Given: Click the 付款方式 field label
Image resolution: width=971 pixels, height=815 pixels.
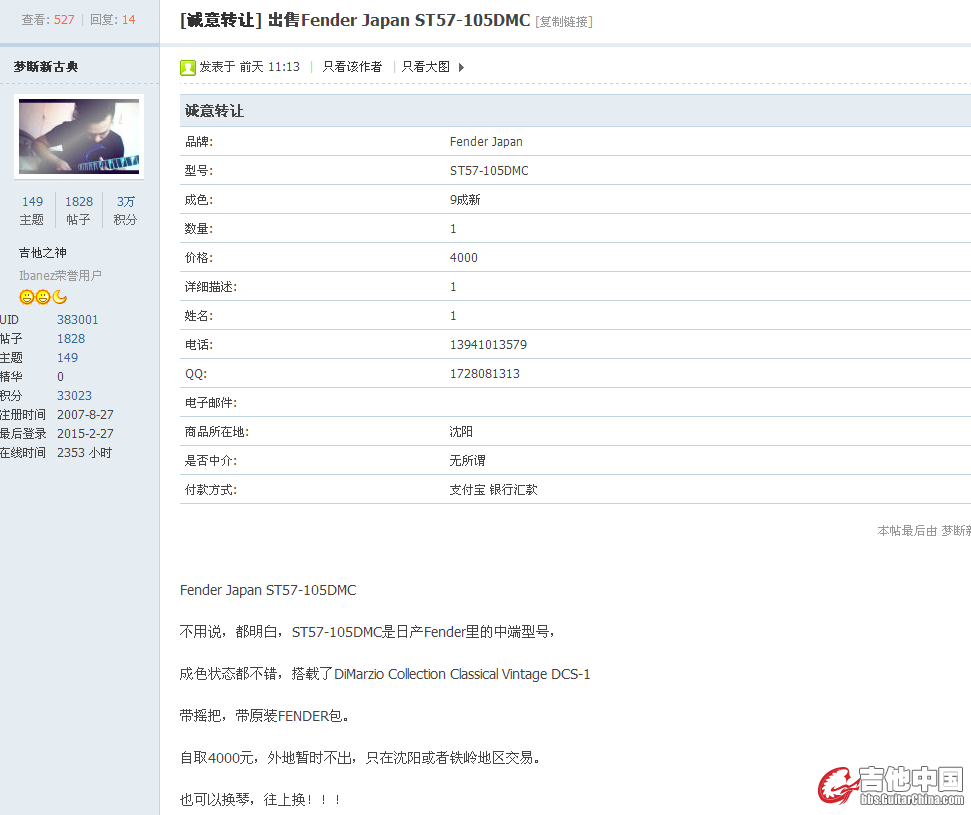Looking at the screenshot, I should pyautogui.click(x=211, y=490).
